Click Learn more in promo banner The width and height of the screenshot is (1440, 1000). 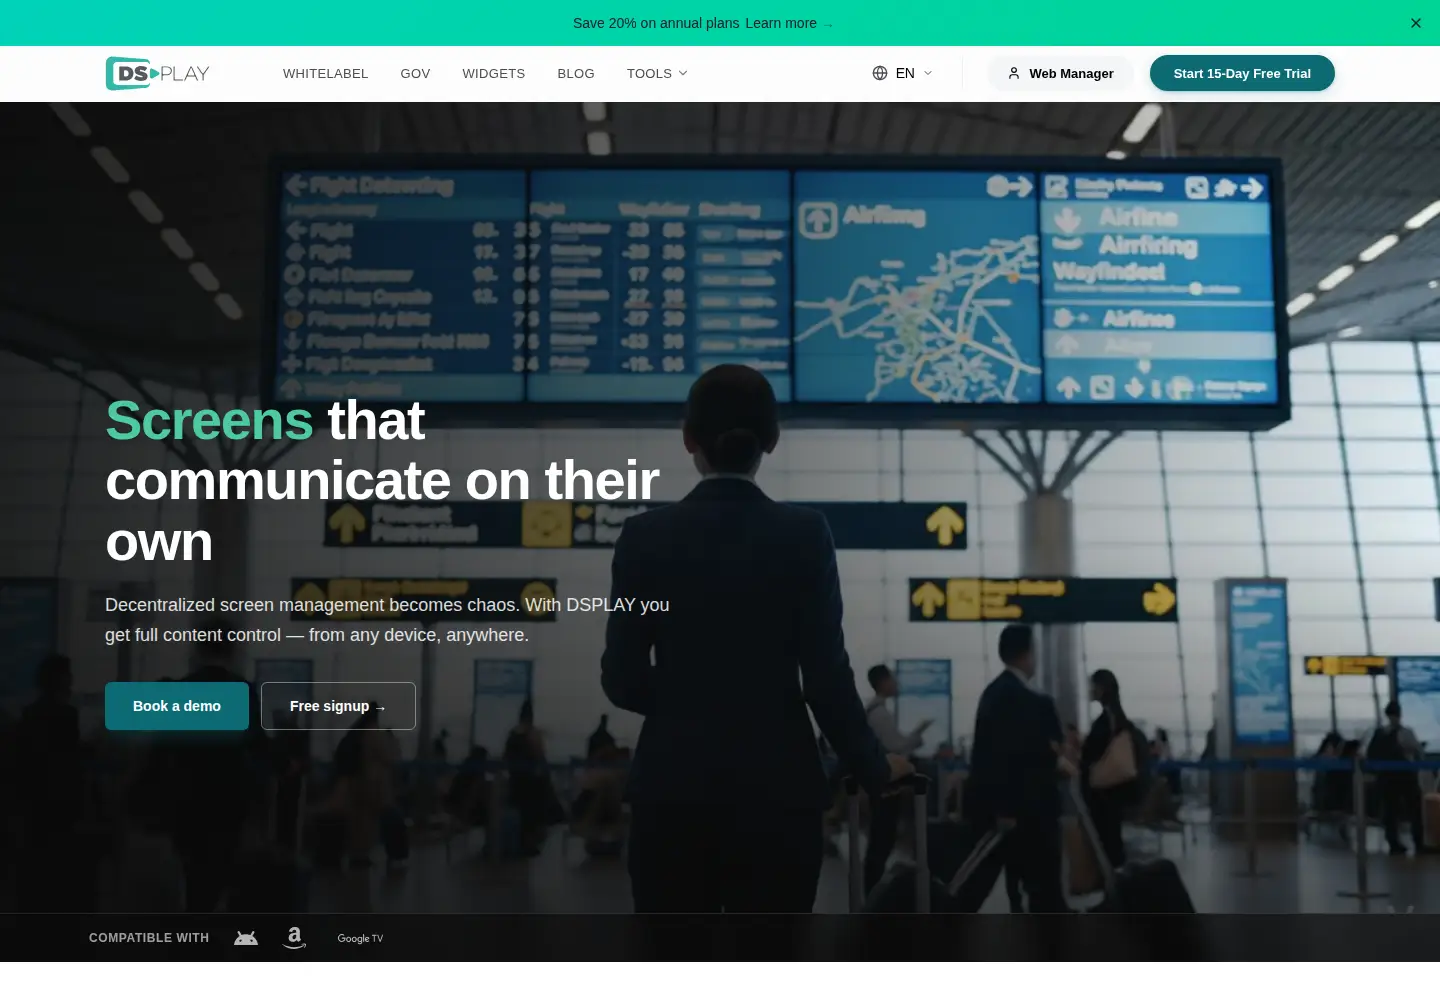point(789,23)
